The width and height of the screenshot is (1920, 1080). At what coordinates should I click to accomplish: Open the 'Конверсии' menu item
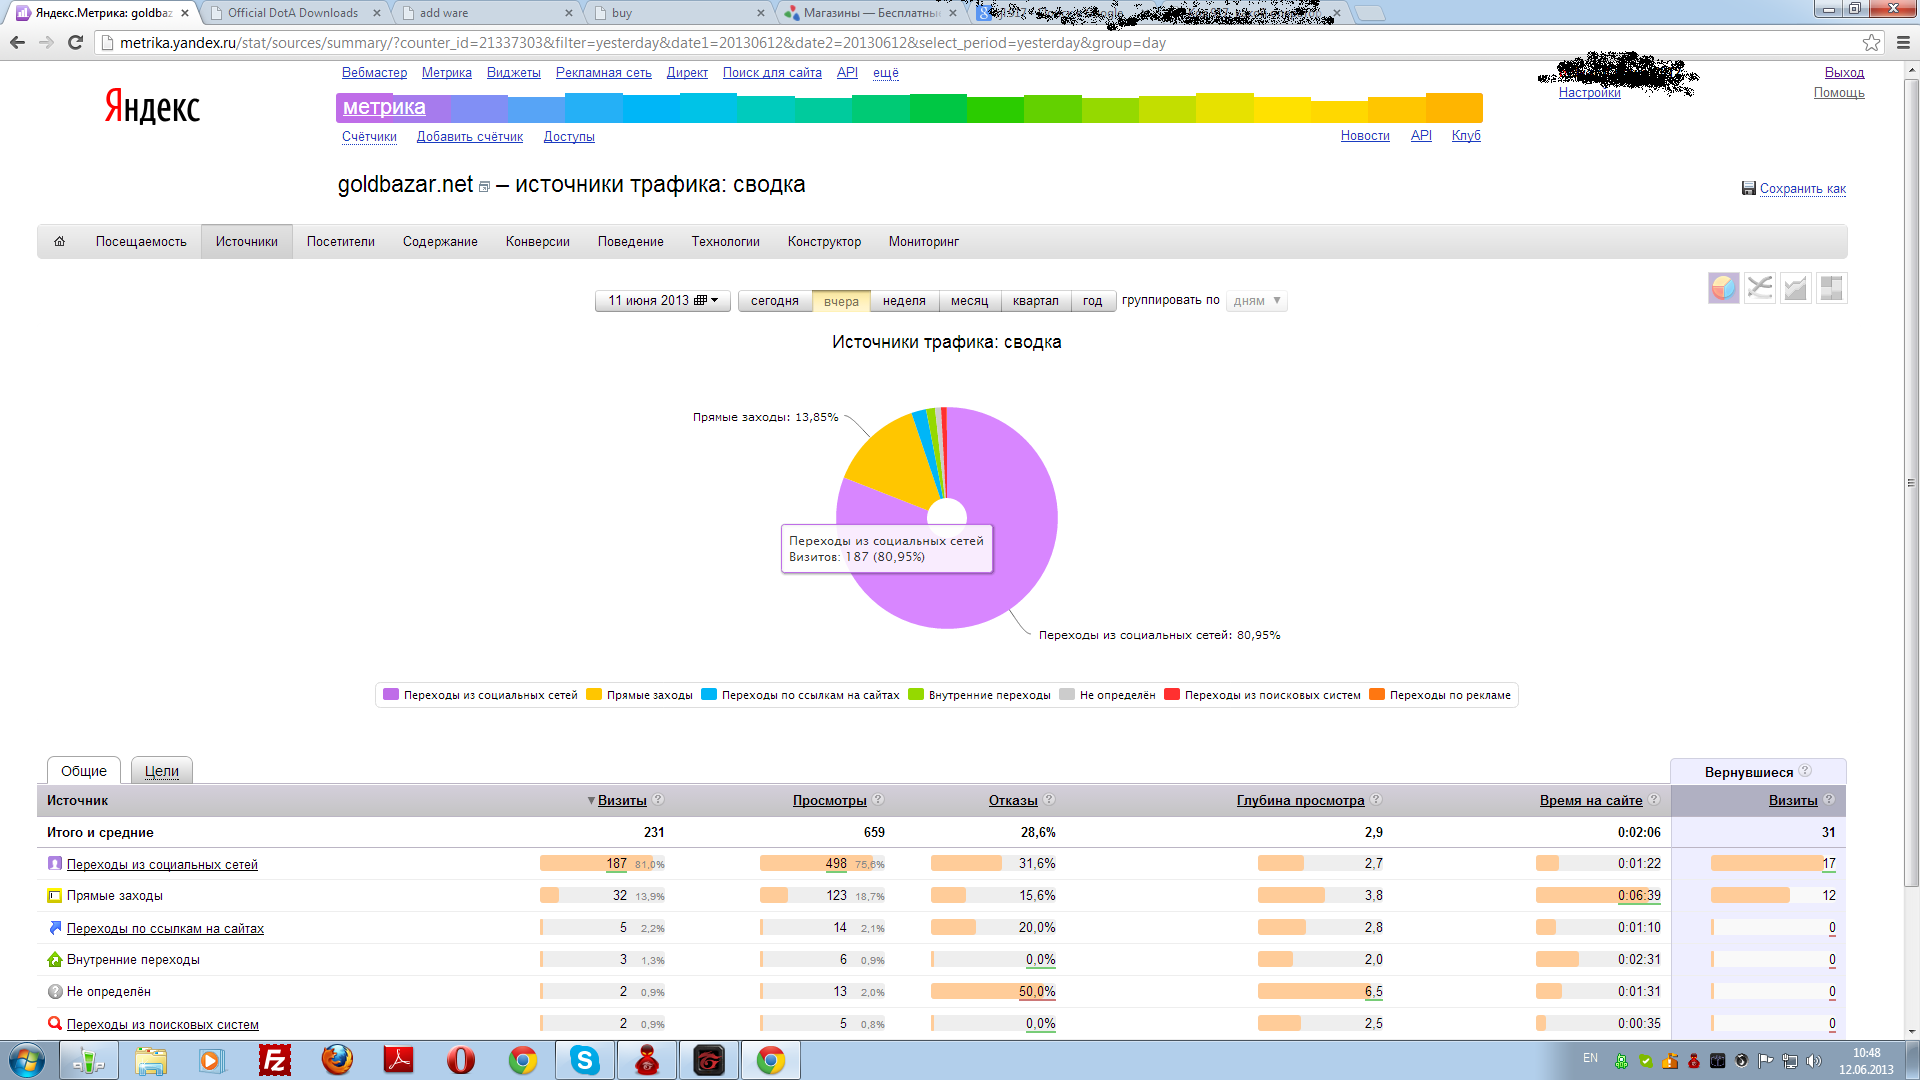click(537, 241)
